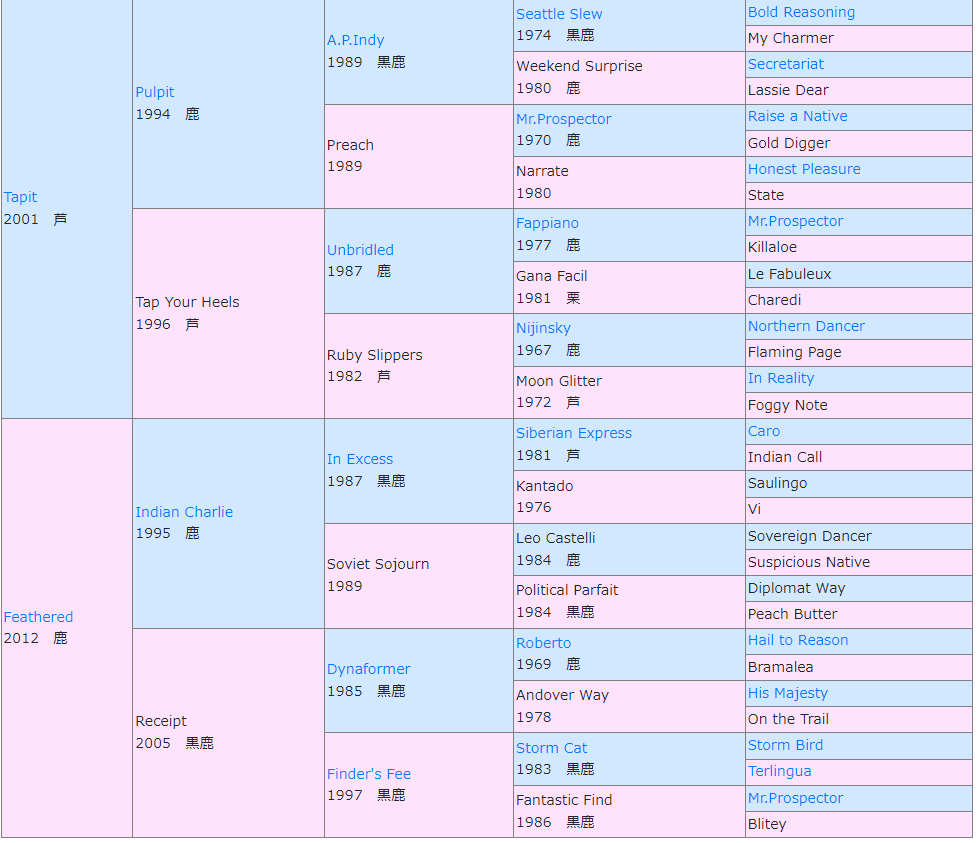Select the Nijinsky link
This screenshot has width=977, height=843.
pyautogui.click(x=543, y=328)
